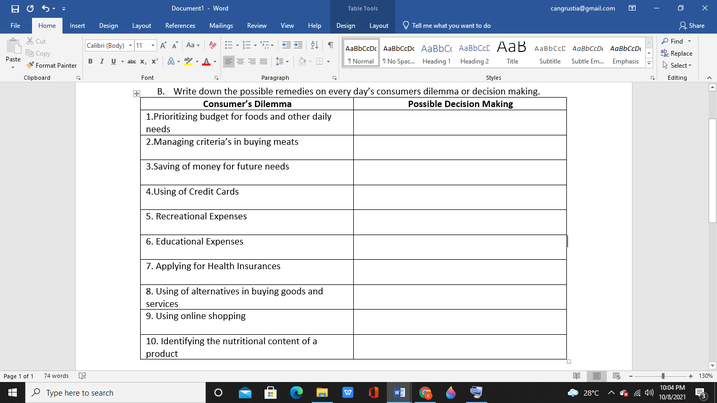Screen dimensions: 717x403
Task: Increase paragraph indent
Action: tap(298, 45)
